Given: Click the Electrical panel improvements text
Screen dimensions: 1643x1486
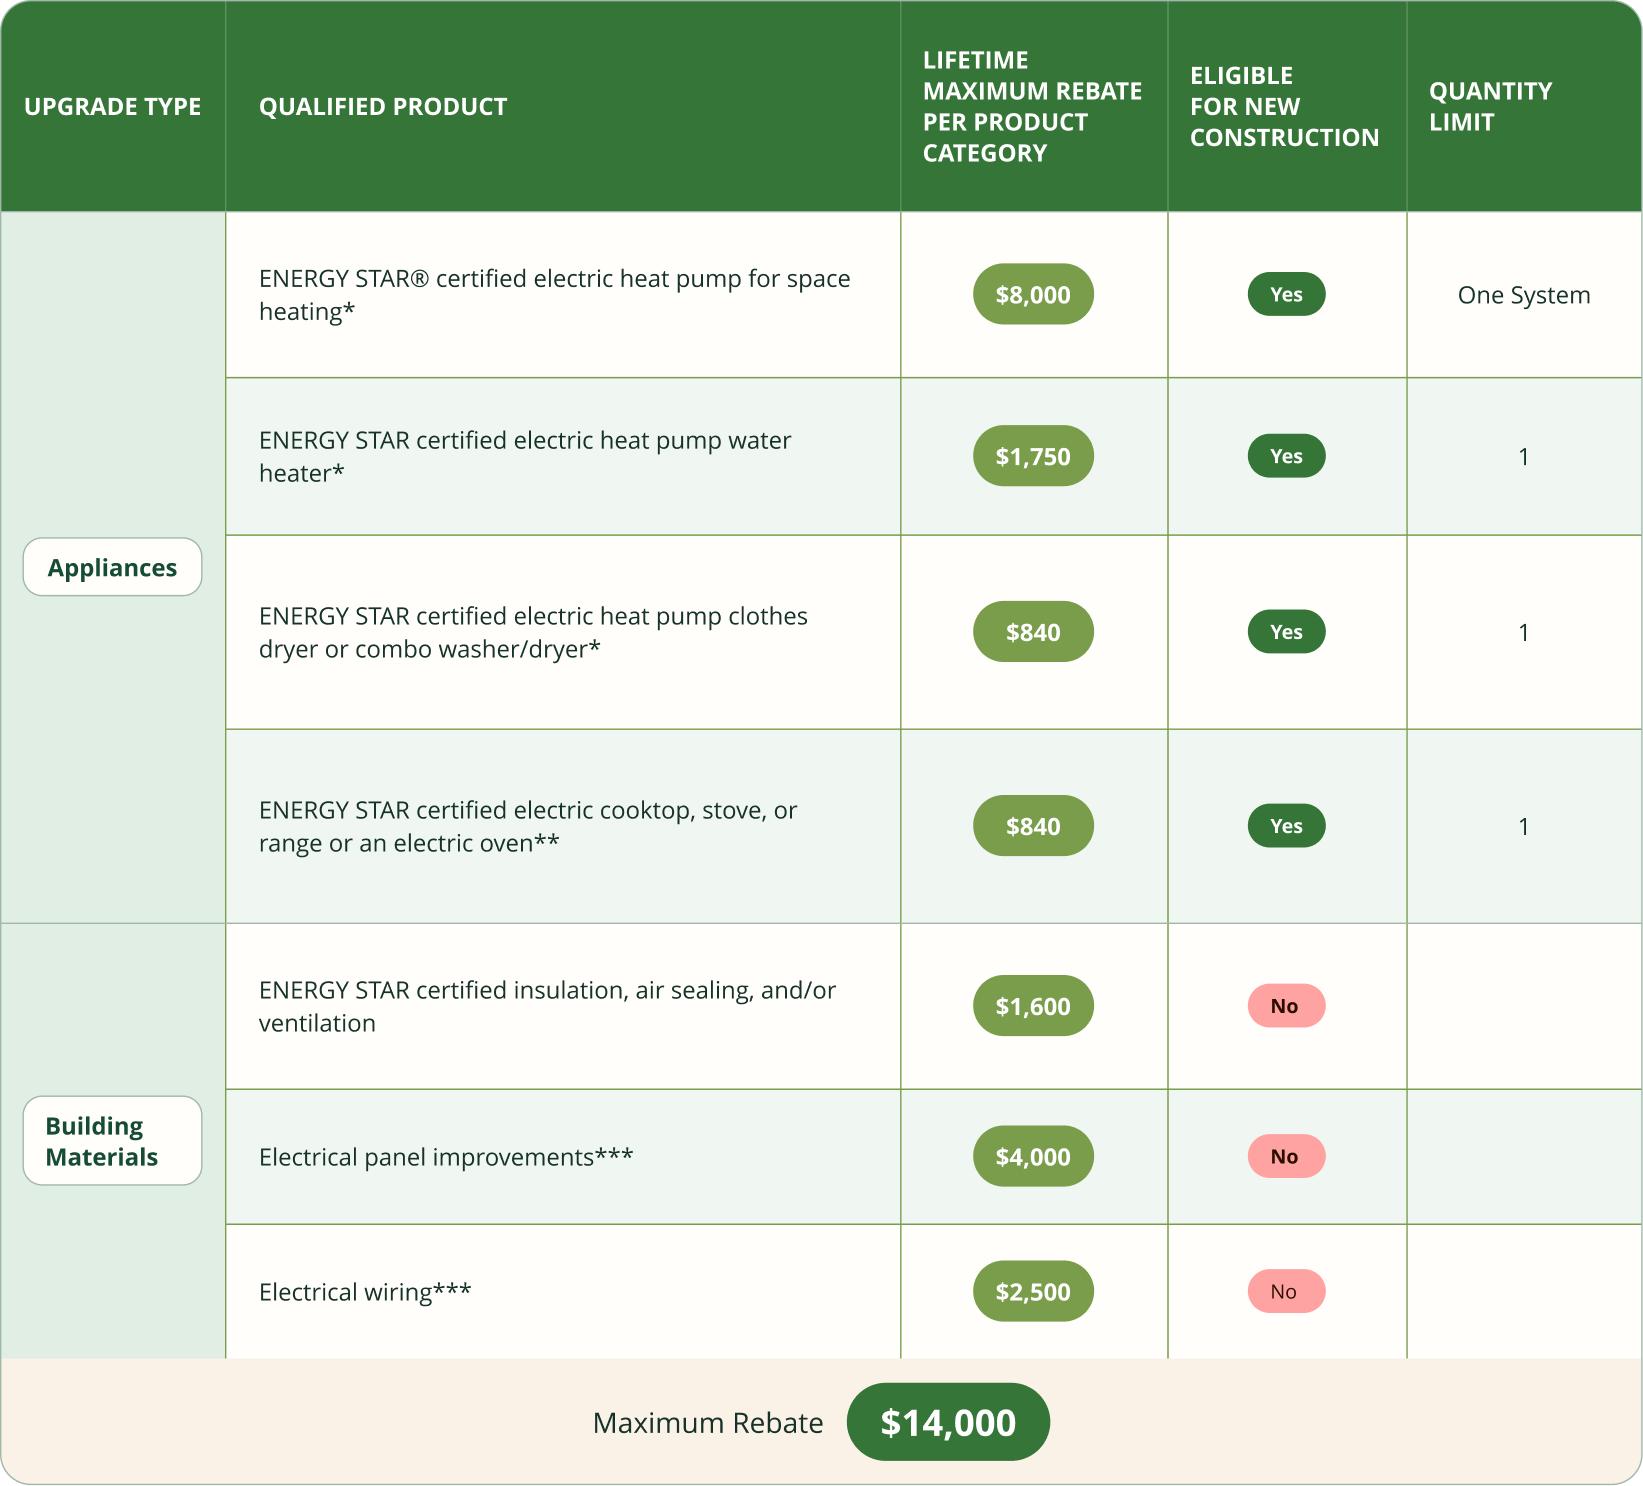Looking at the screenshot, I should click(446, 1157).
